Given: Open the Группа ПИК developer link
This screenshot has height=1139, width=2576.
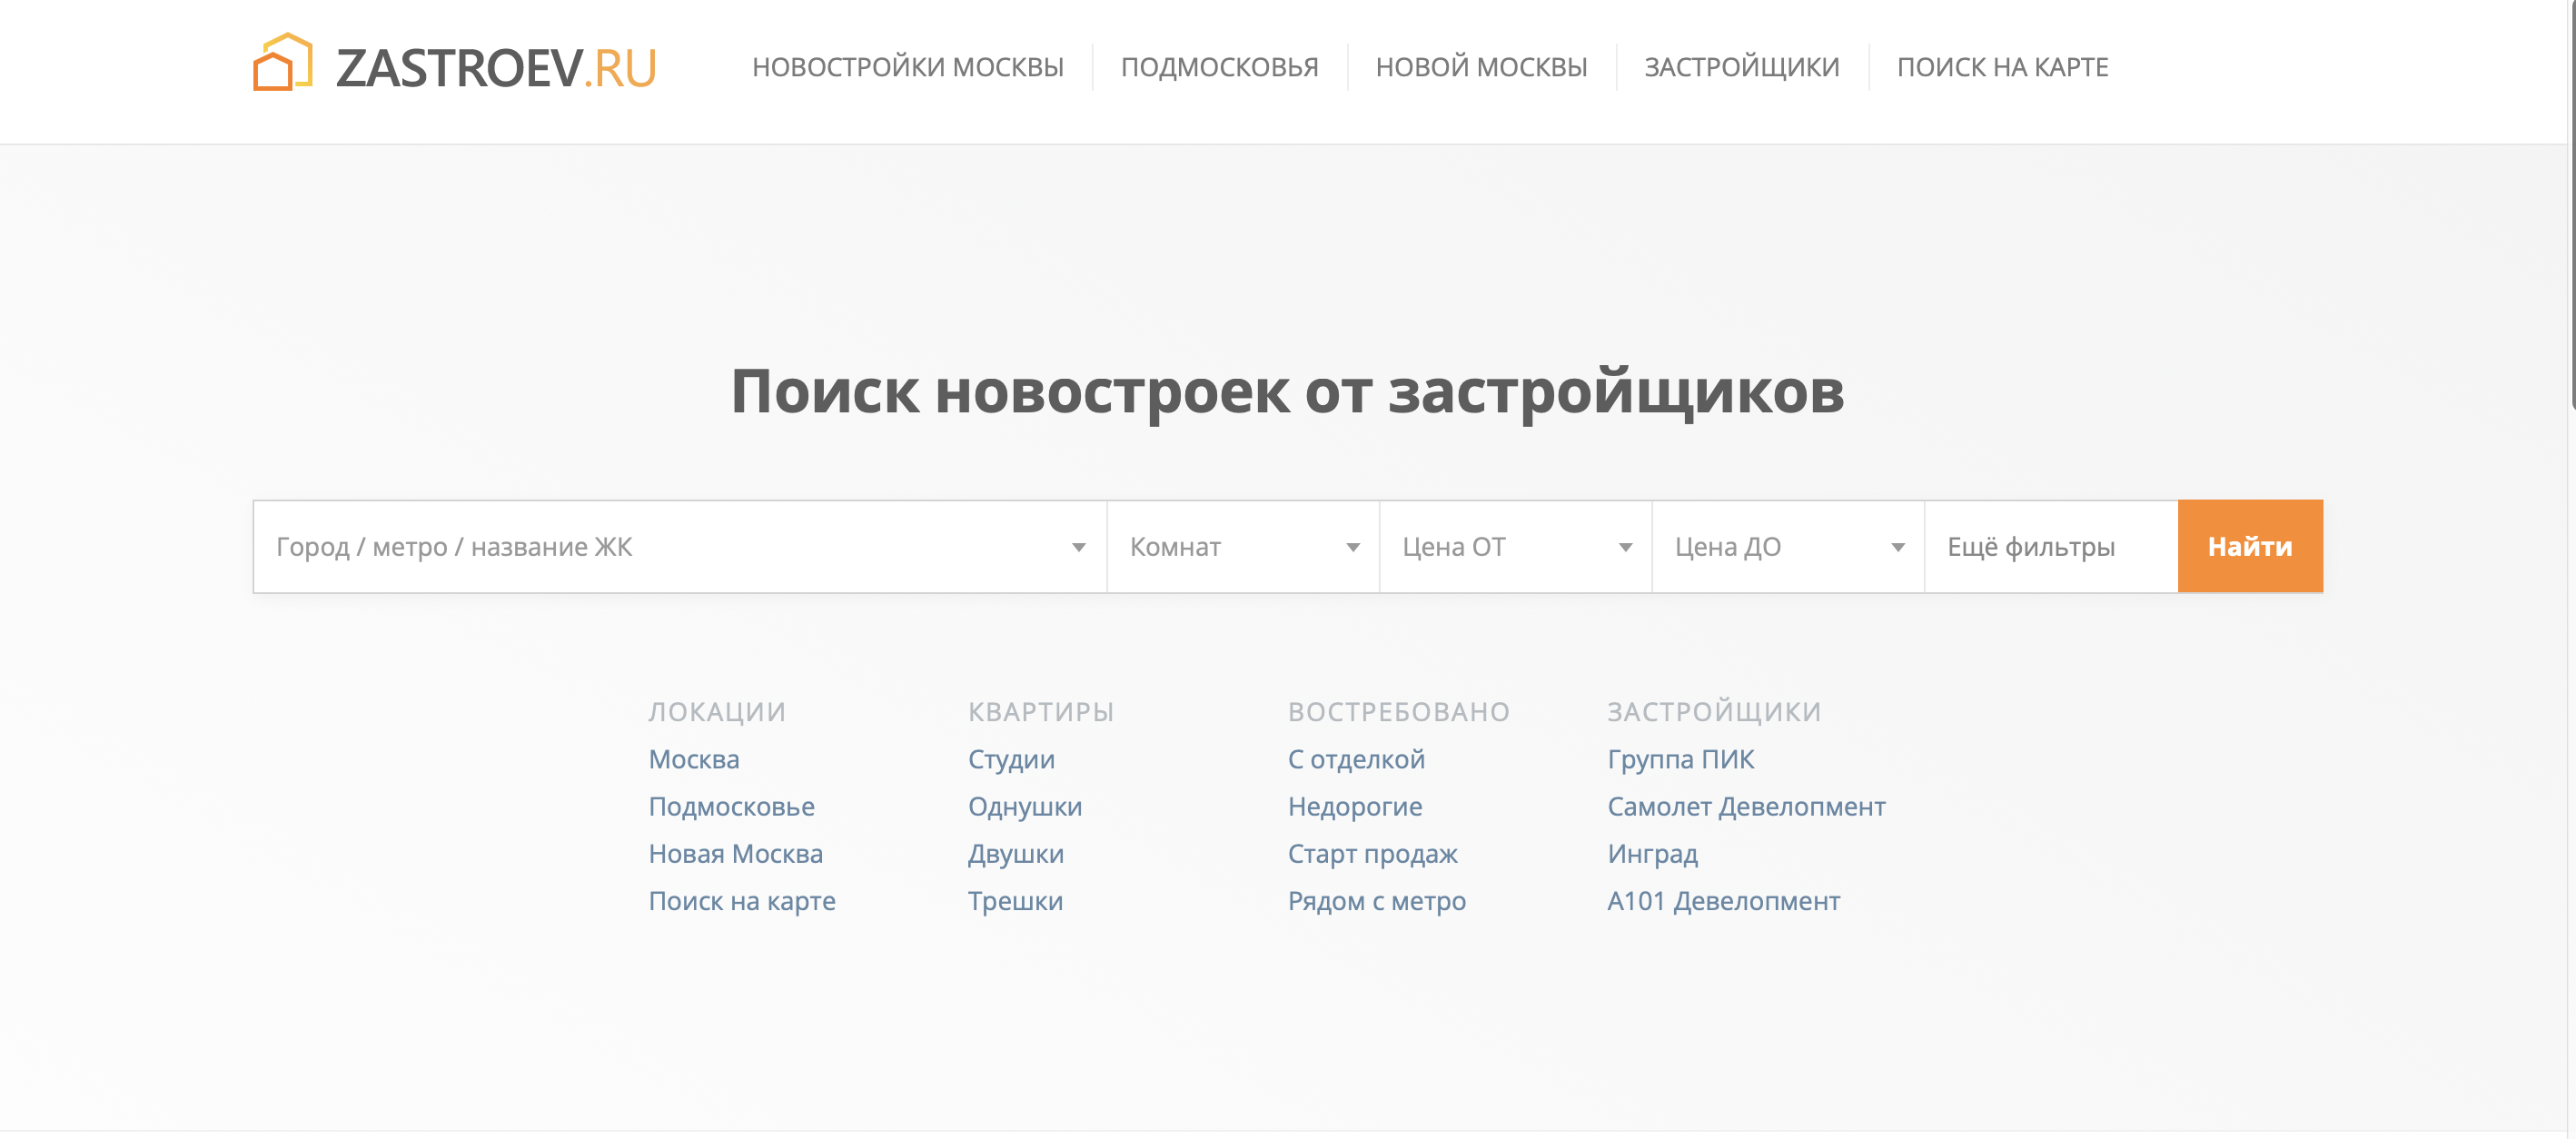Looking at the screenshot, I should coord(1680,759).
